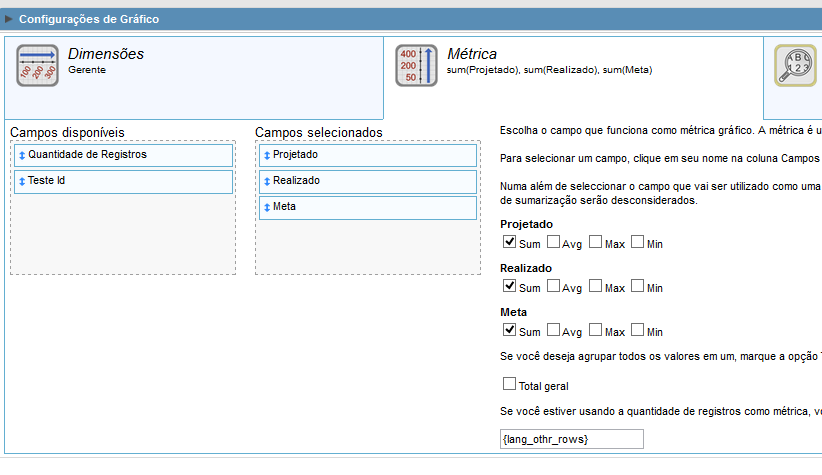Open the Métrica tab
This screenshot has width=822, height=475.
(472, 54)
